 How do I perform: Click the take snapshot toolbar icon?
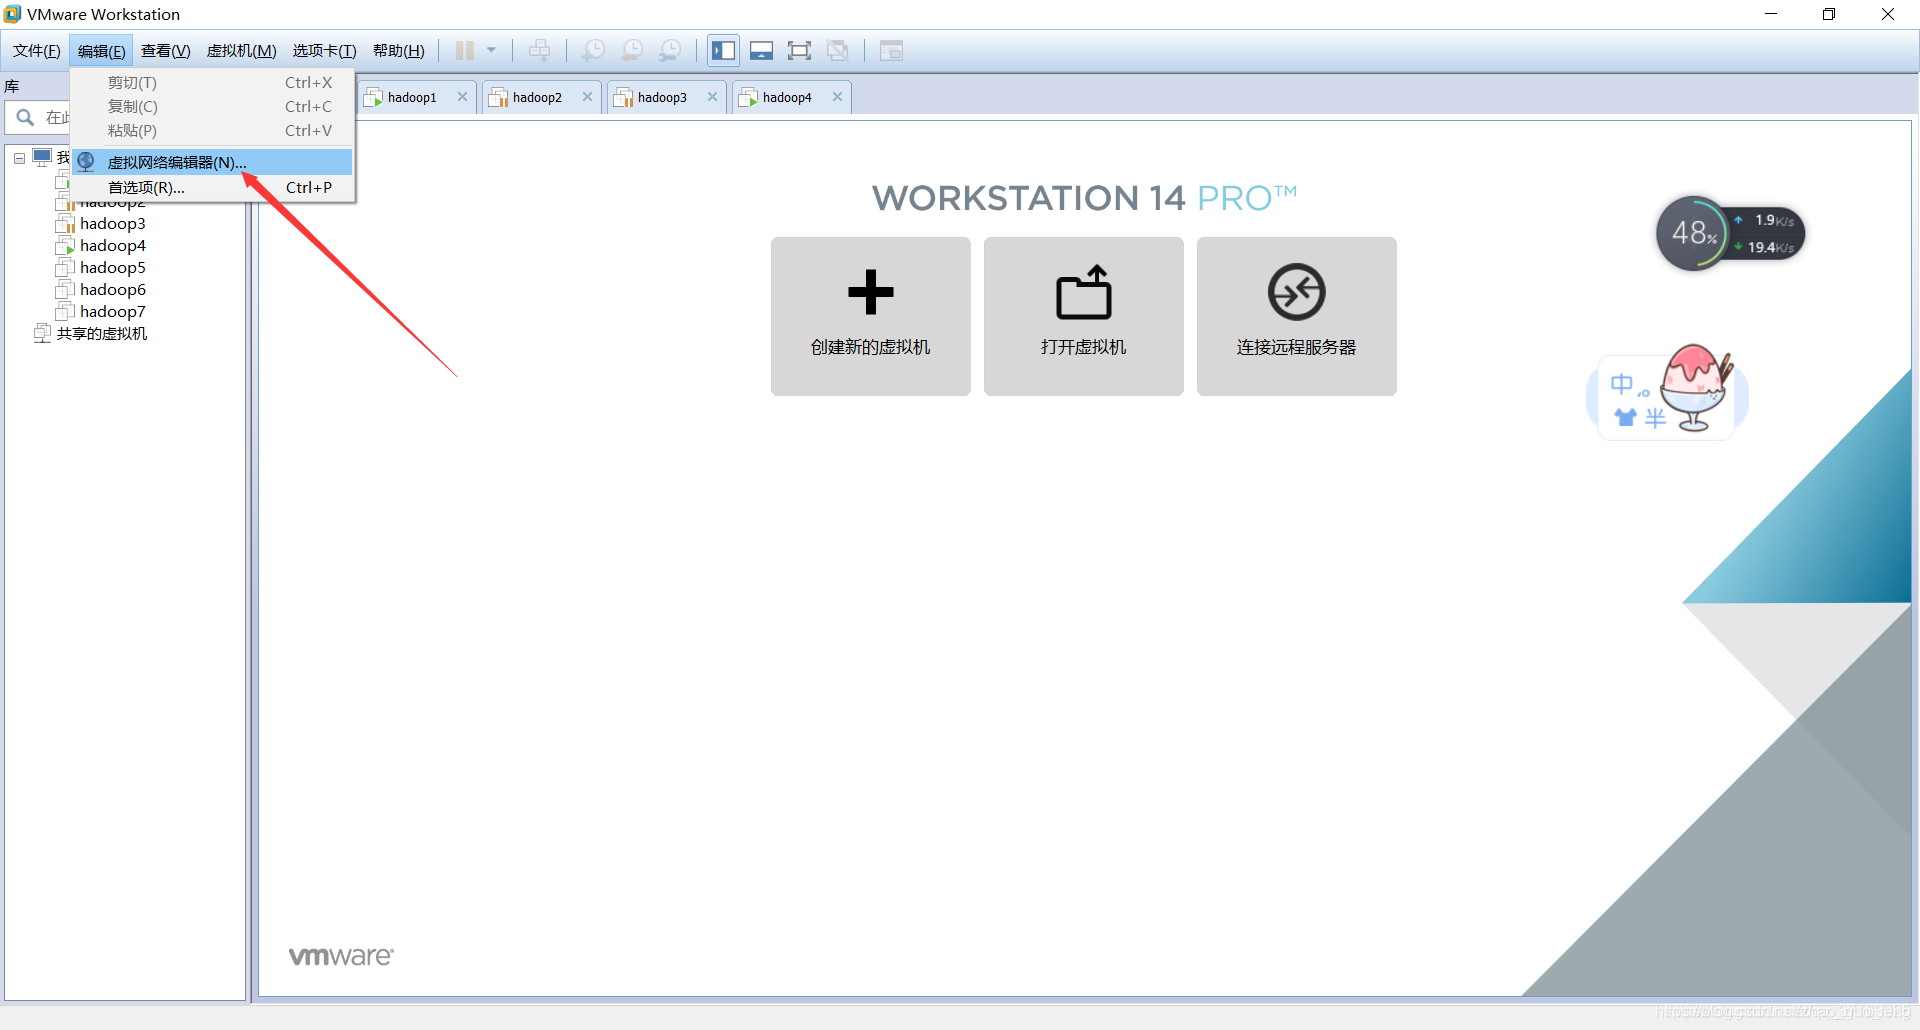coord(594,51)
